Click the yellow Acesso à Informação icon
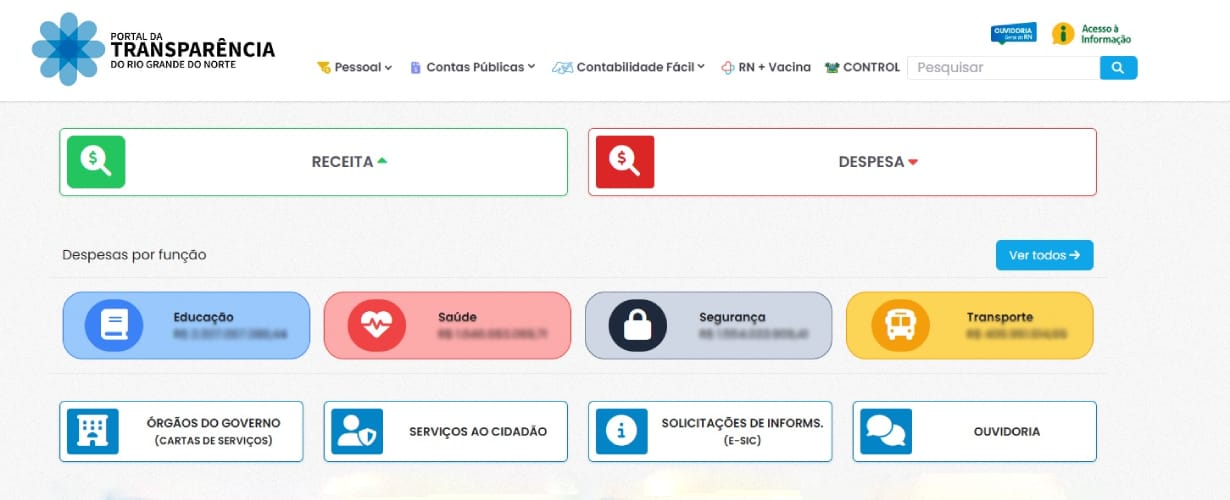The height and width of the screenshot is (500, 1230). (x=1063, y=34)
